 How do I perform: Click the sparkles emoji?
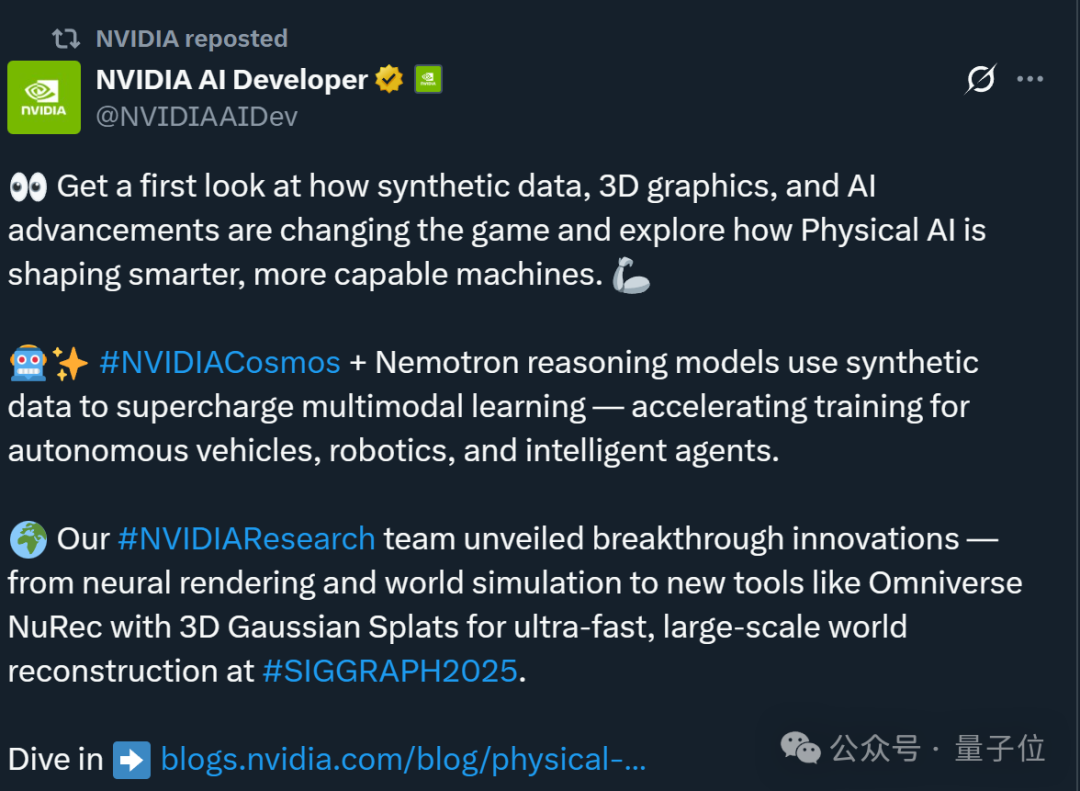(71, 363)
